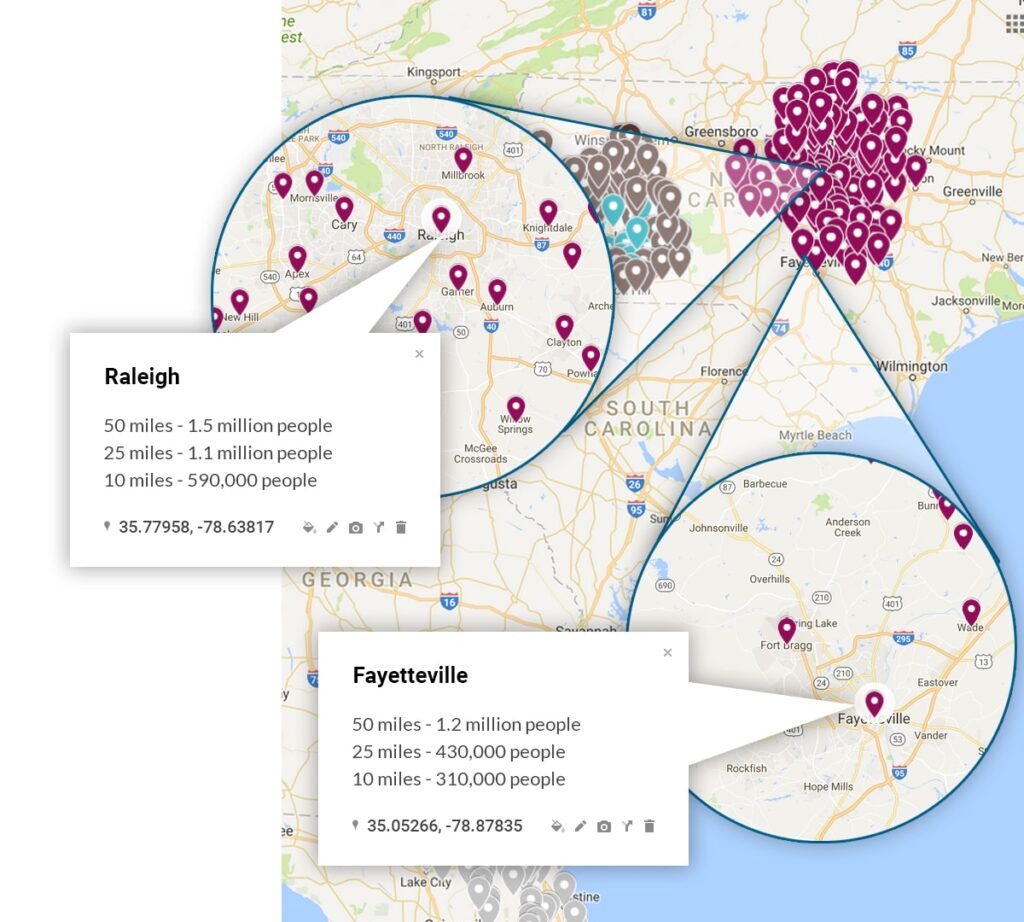Click the Florence city label
The width and height of the screenshot is (1024, 922).
(x=723, y=372)
